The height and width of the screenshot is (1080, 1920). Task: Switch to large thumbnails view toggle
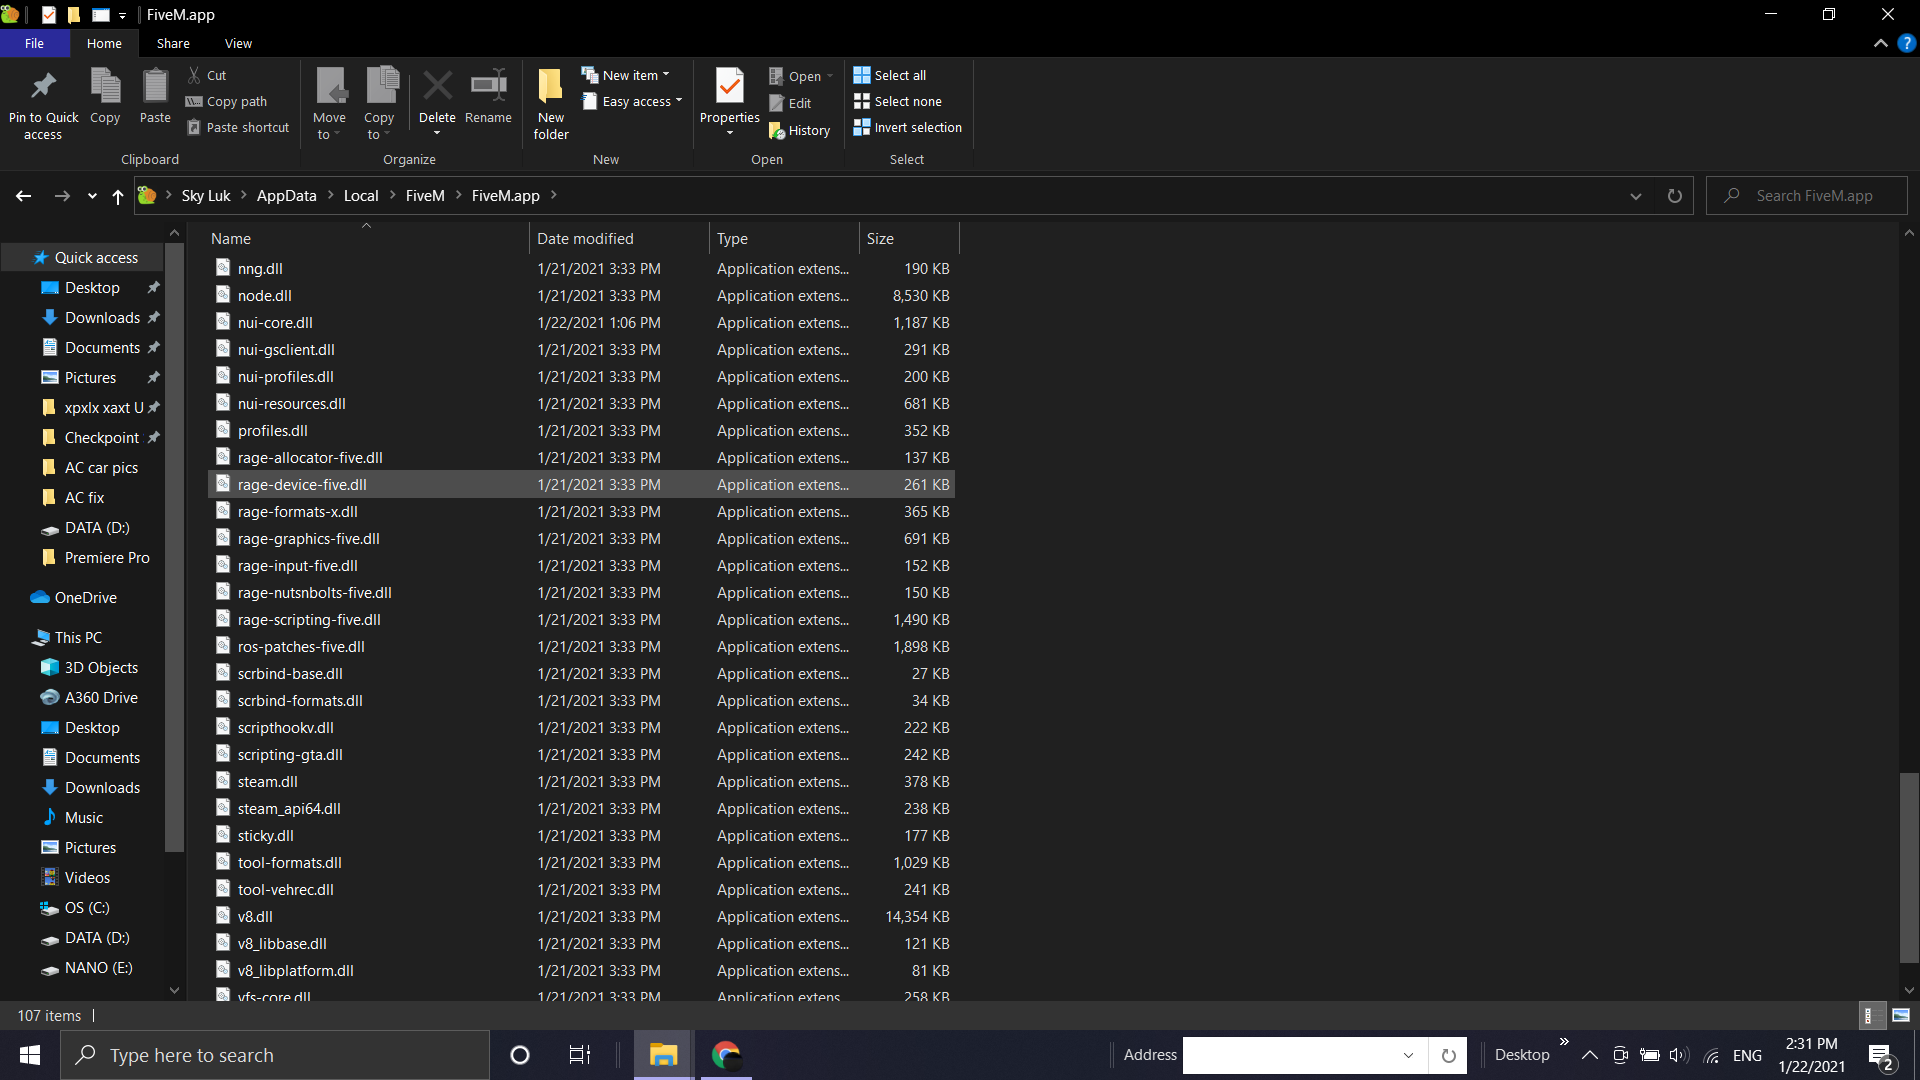(x=1901, y=1015)
